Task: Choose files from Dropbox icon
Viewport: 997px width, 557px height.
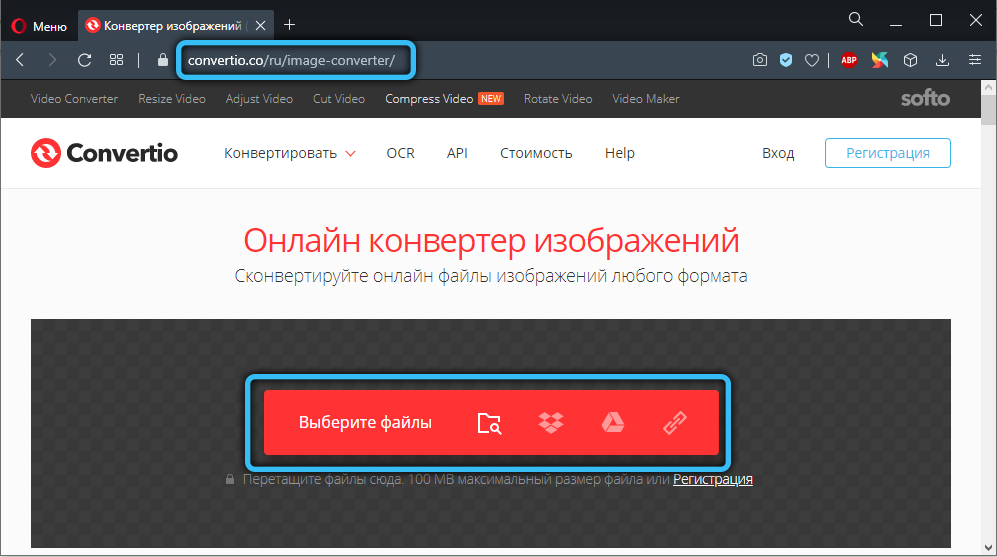Action: pyautogui.click(x=551, y=423)
